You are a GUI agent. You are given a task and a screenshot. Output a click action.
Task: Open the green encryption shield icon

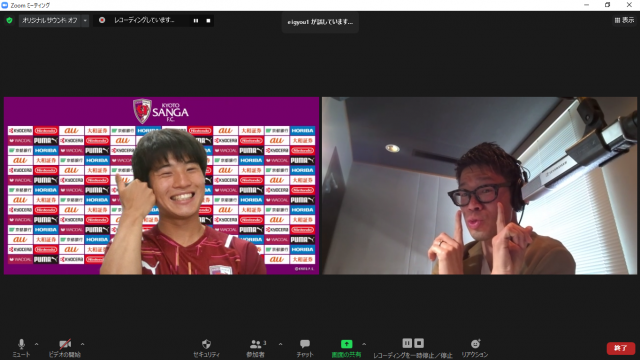coord(9,20)
